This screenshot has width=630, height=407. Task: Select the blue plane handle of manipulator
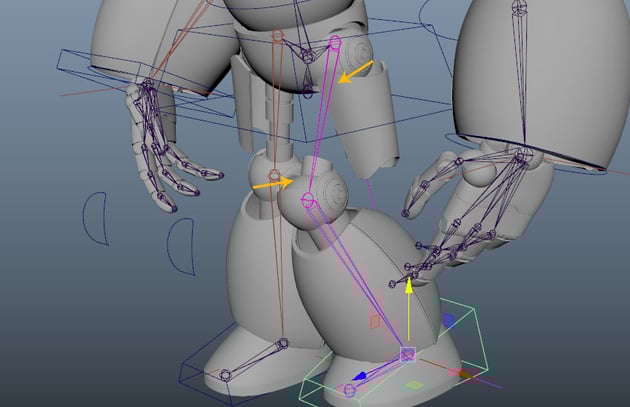coord(448,321)
